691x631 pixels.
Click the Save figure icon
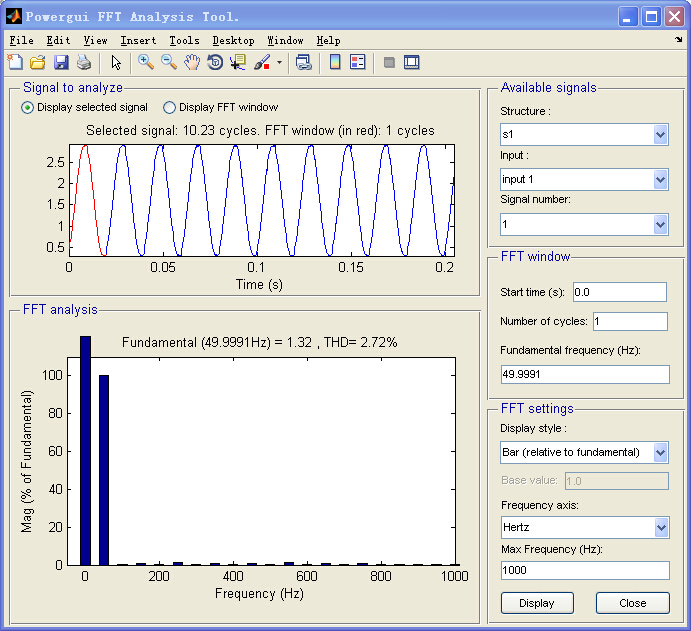[x=61, y=63]
